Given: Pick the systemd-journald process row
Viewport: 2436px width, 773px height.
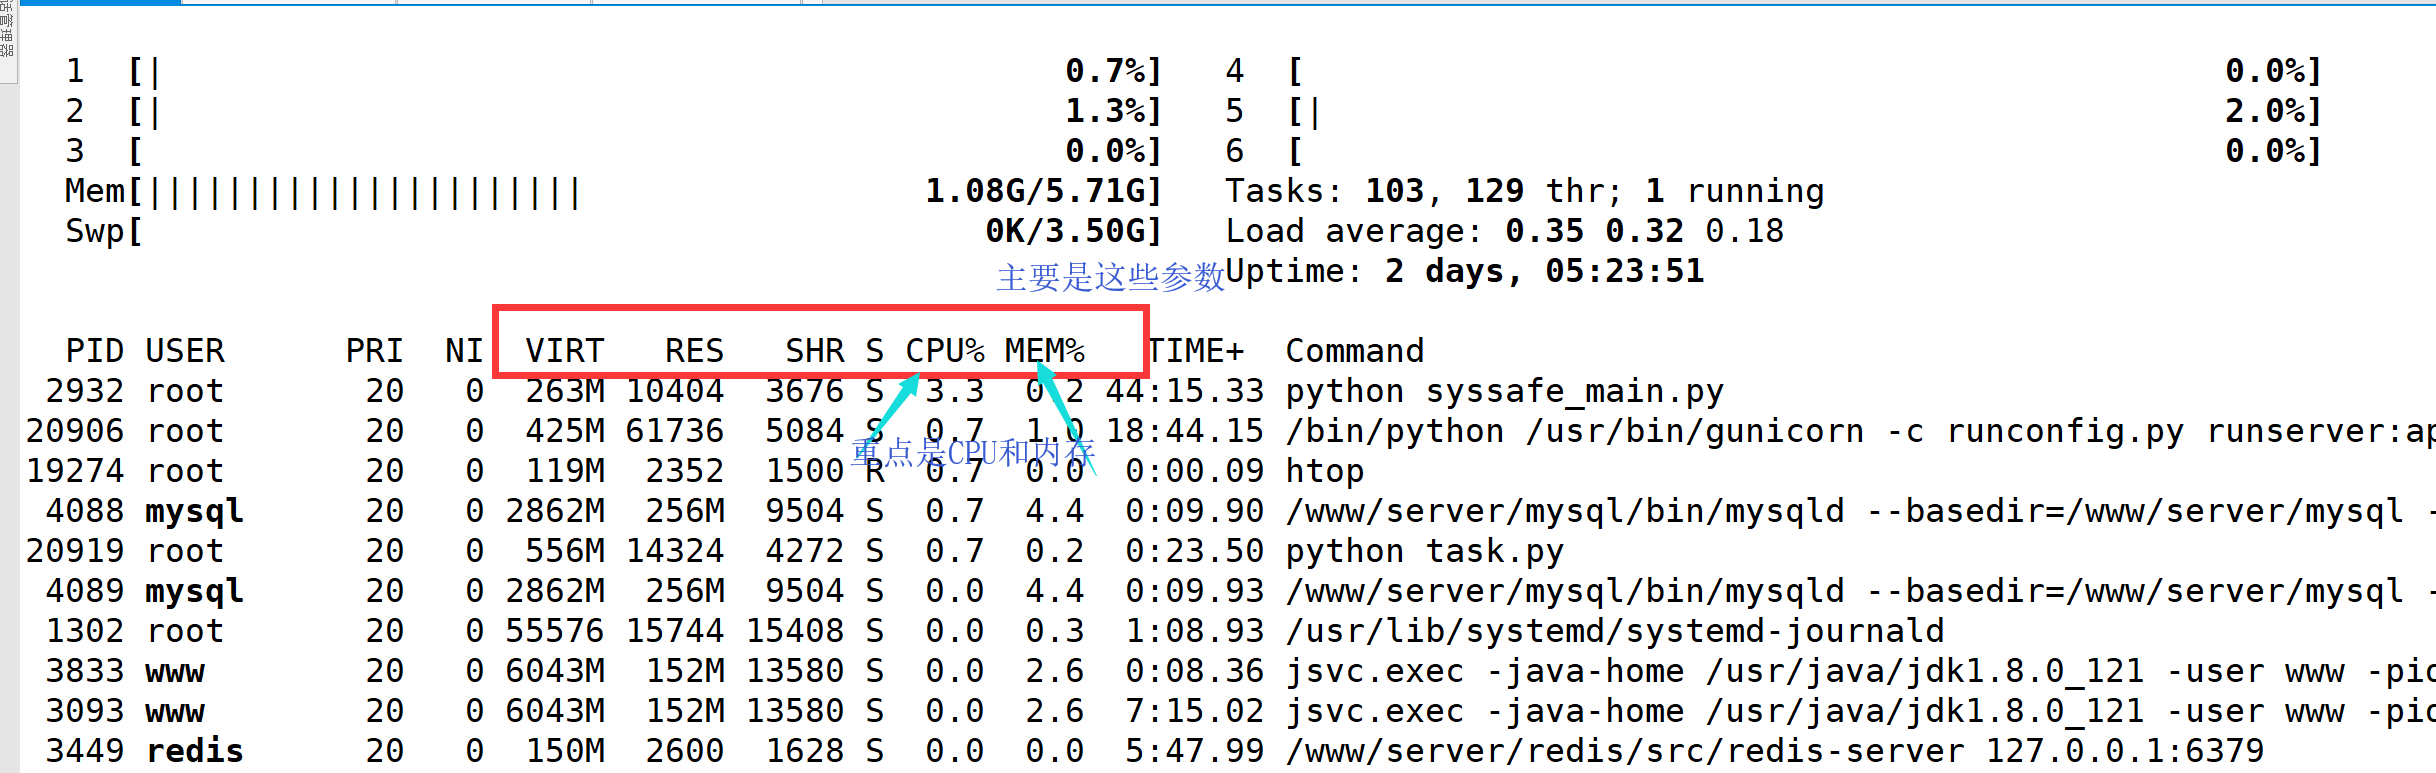Looking at the screenshot, I should click(x=1614, y=631).
